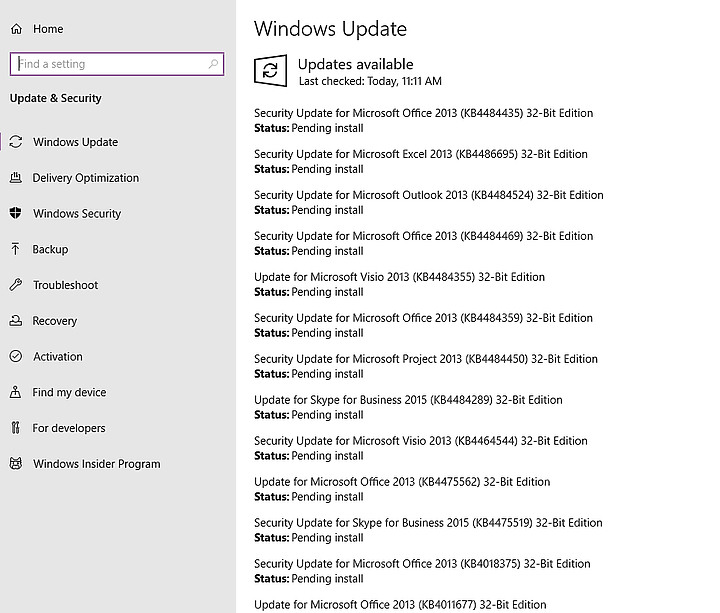Viewport: 720px width, 613px height.
Task: Click the large Updates available refresh icon
Action: point(270,71)
